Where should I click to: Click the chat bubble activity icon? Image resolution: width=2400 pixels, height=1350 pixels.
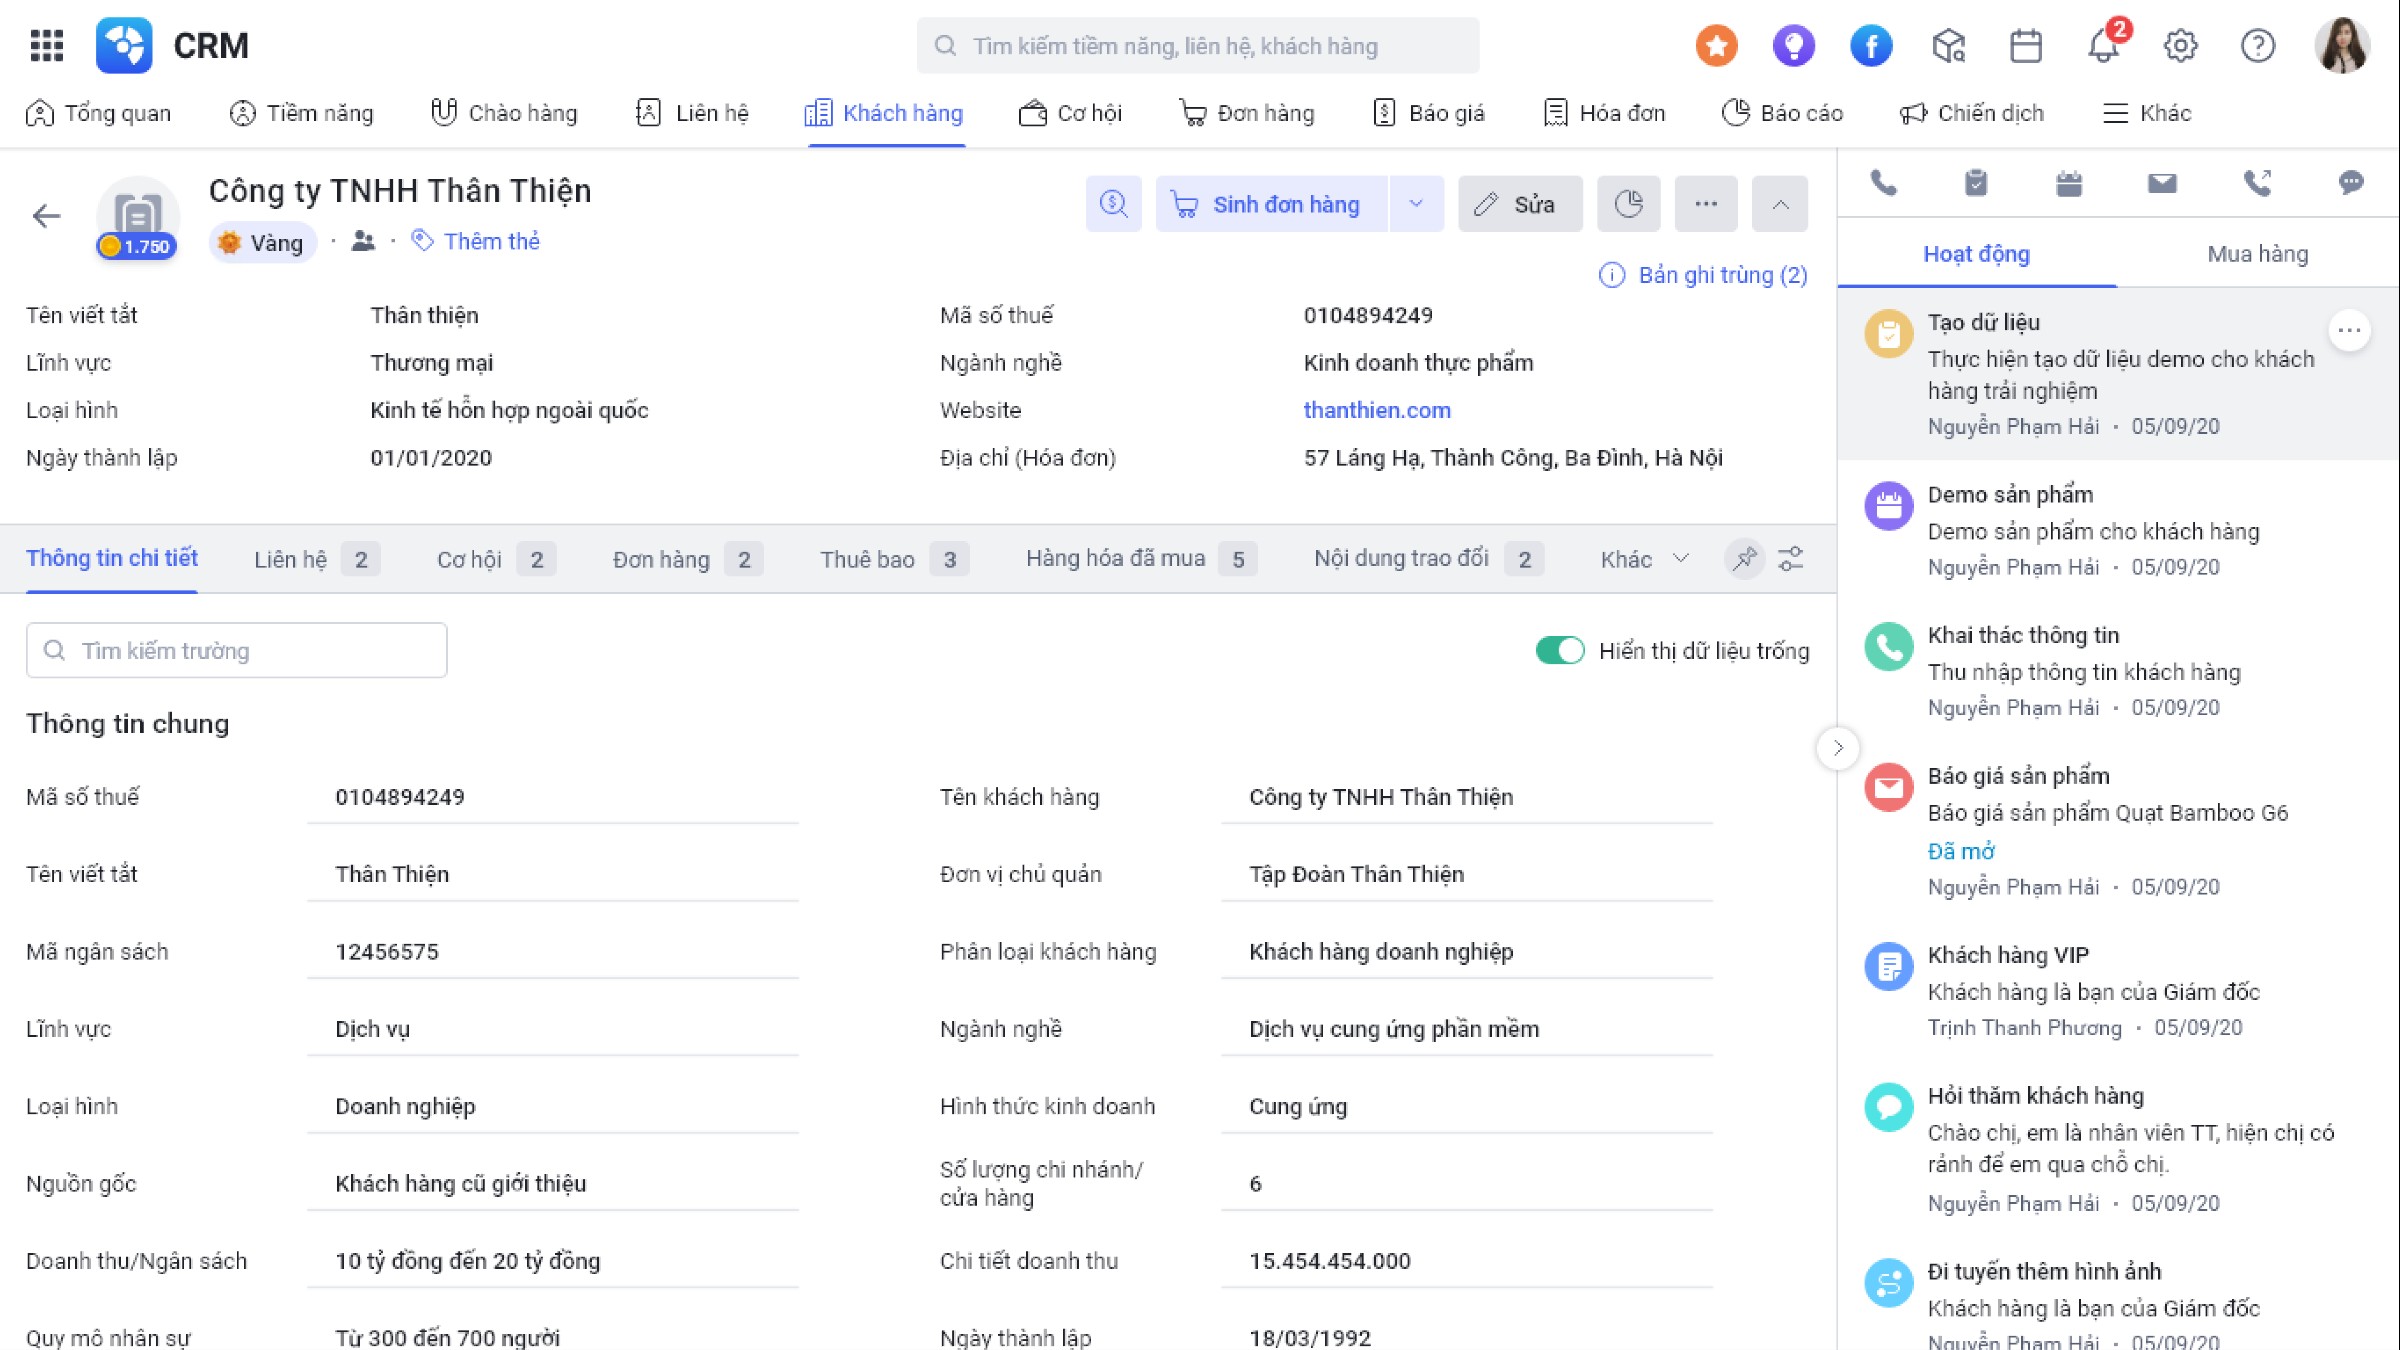2350,183
